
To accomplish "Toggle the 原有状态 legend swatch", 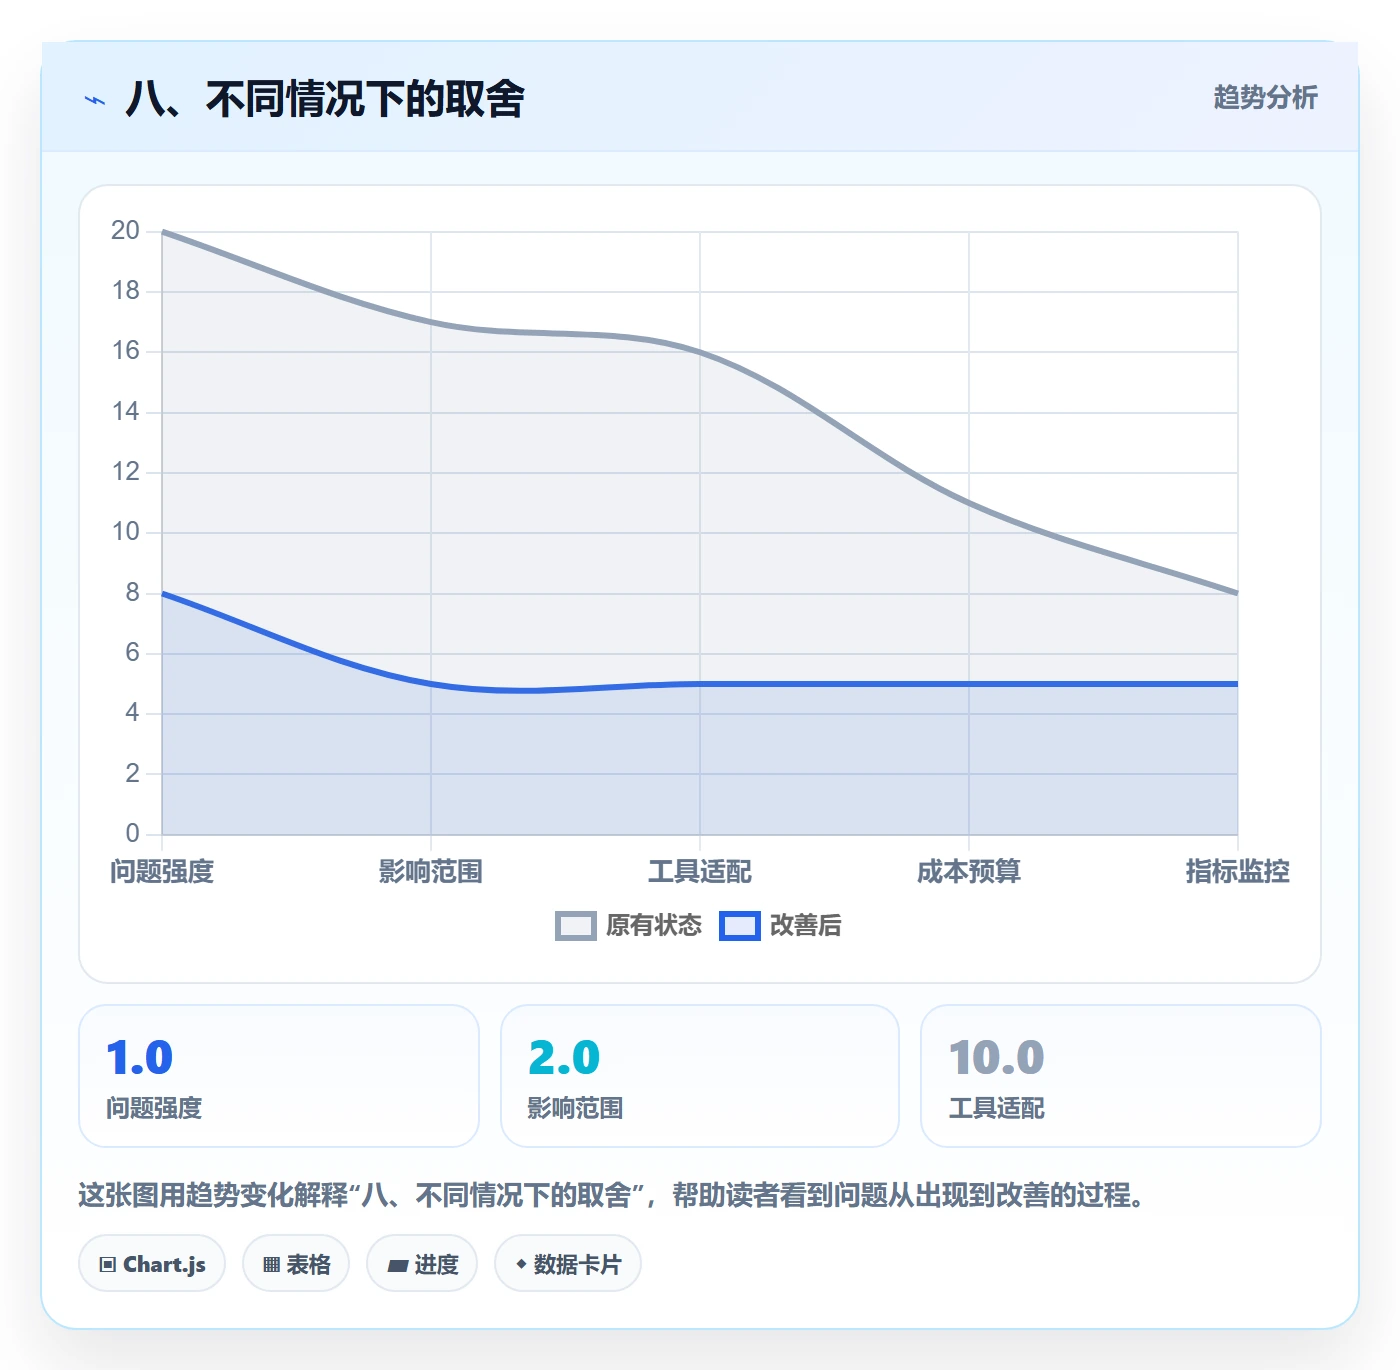I will pos(575,926).
